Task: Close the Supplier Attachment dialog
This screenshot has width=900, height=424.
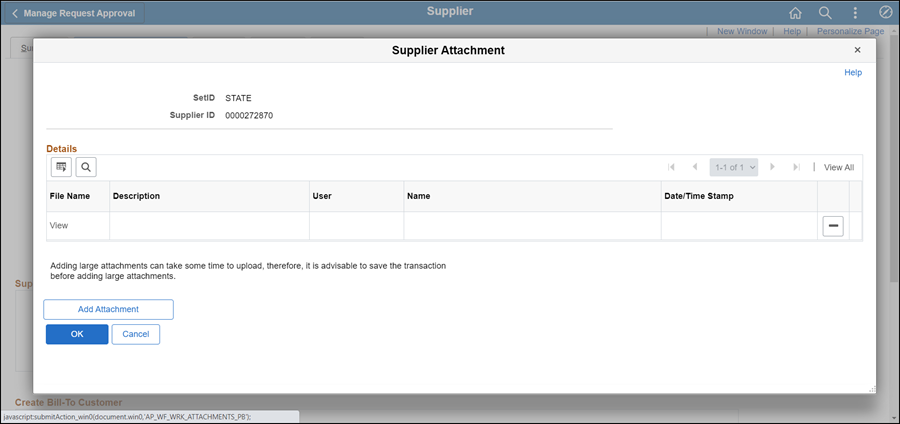Action: 857,50
